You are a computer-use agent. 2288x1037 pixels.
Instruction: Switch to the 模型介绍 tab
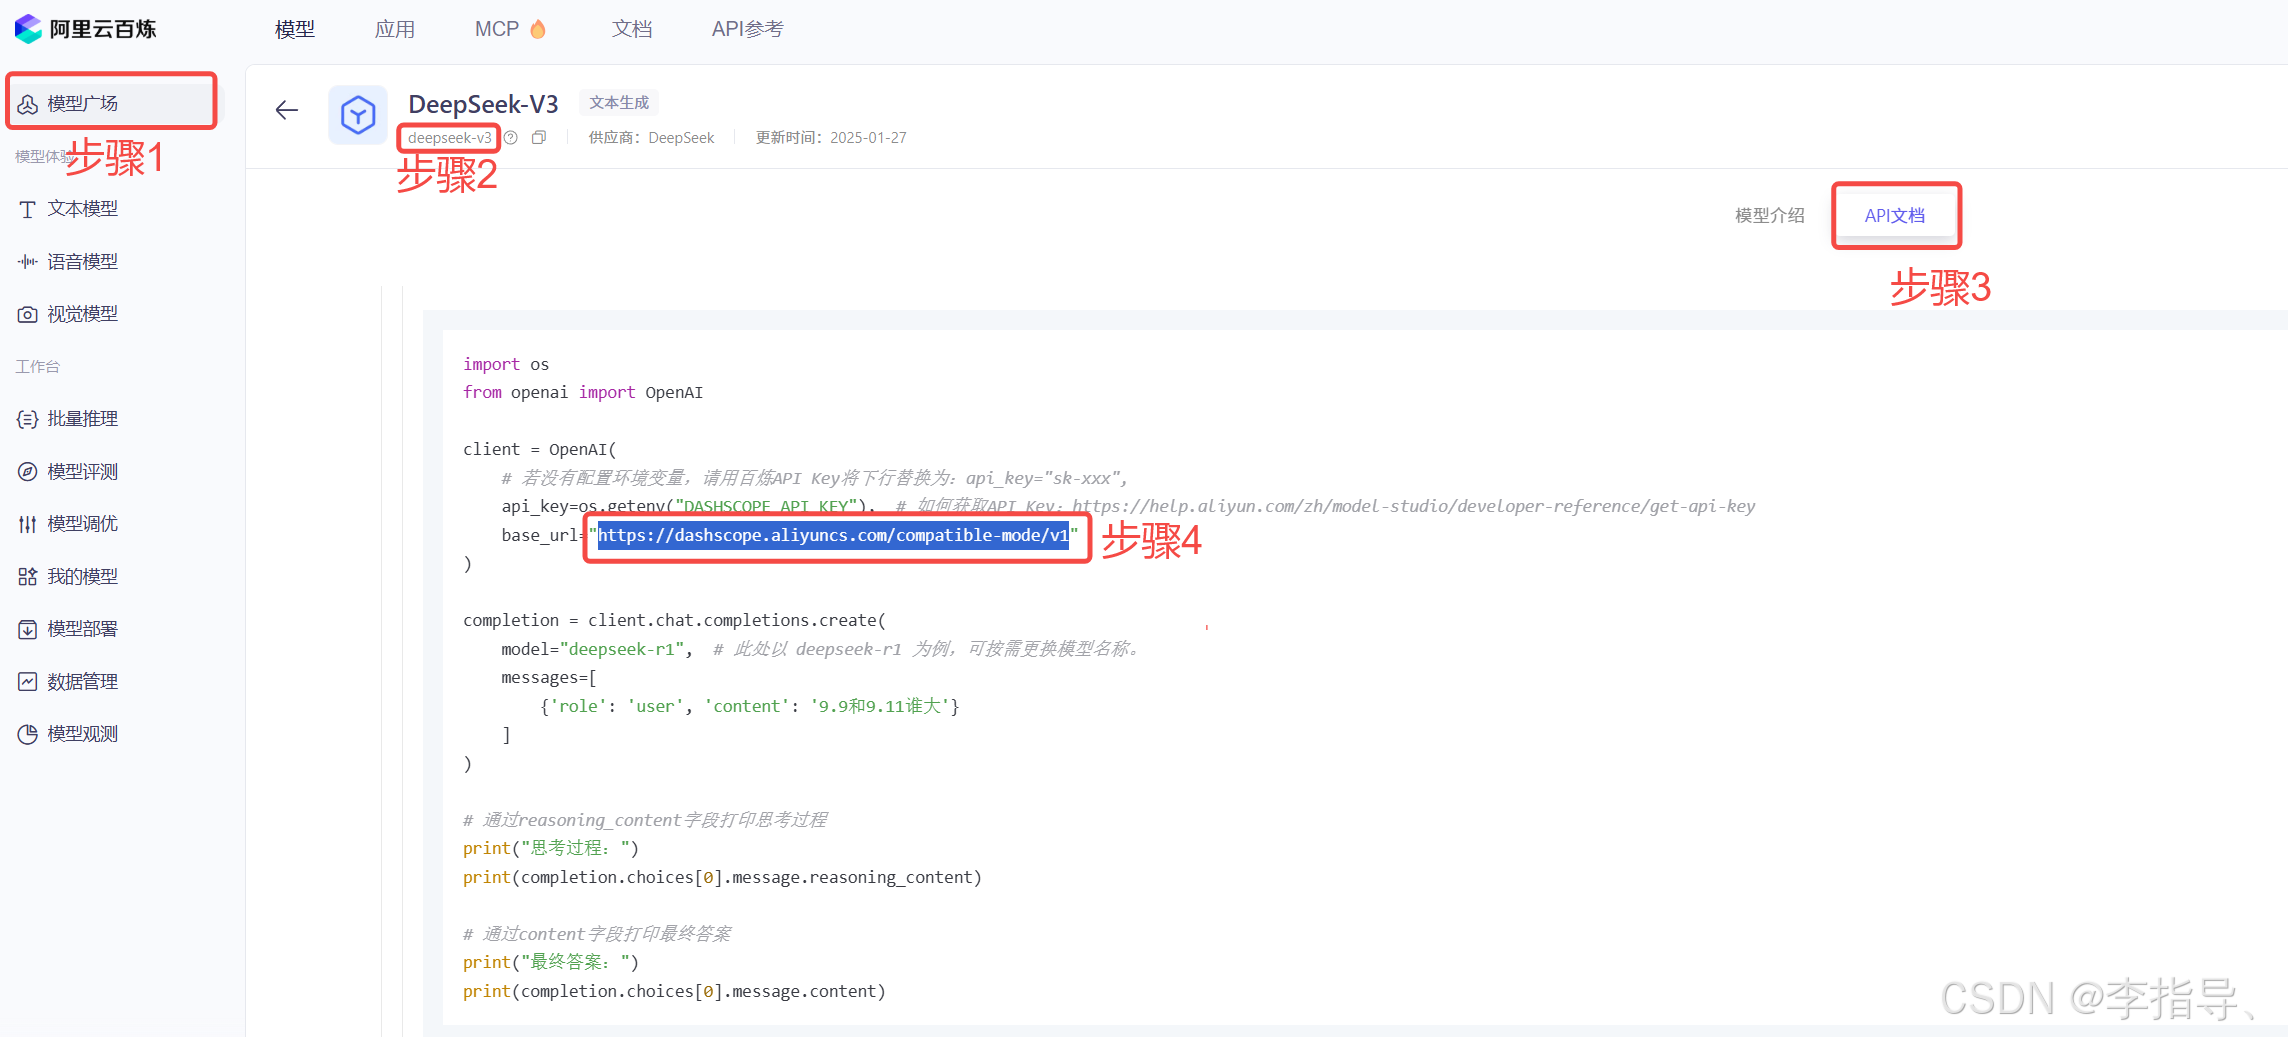click(x=1770, y=215)
